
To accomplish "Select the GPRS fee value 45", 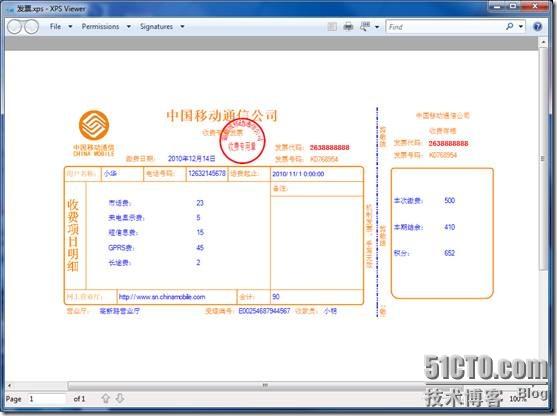I will point(200,248).
